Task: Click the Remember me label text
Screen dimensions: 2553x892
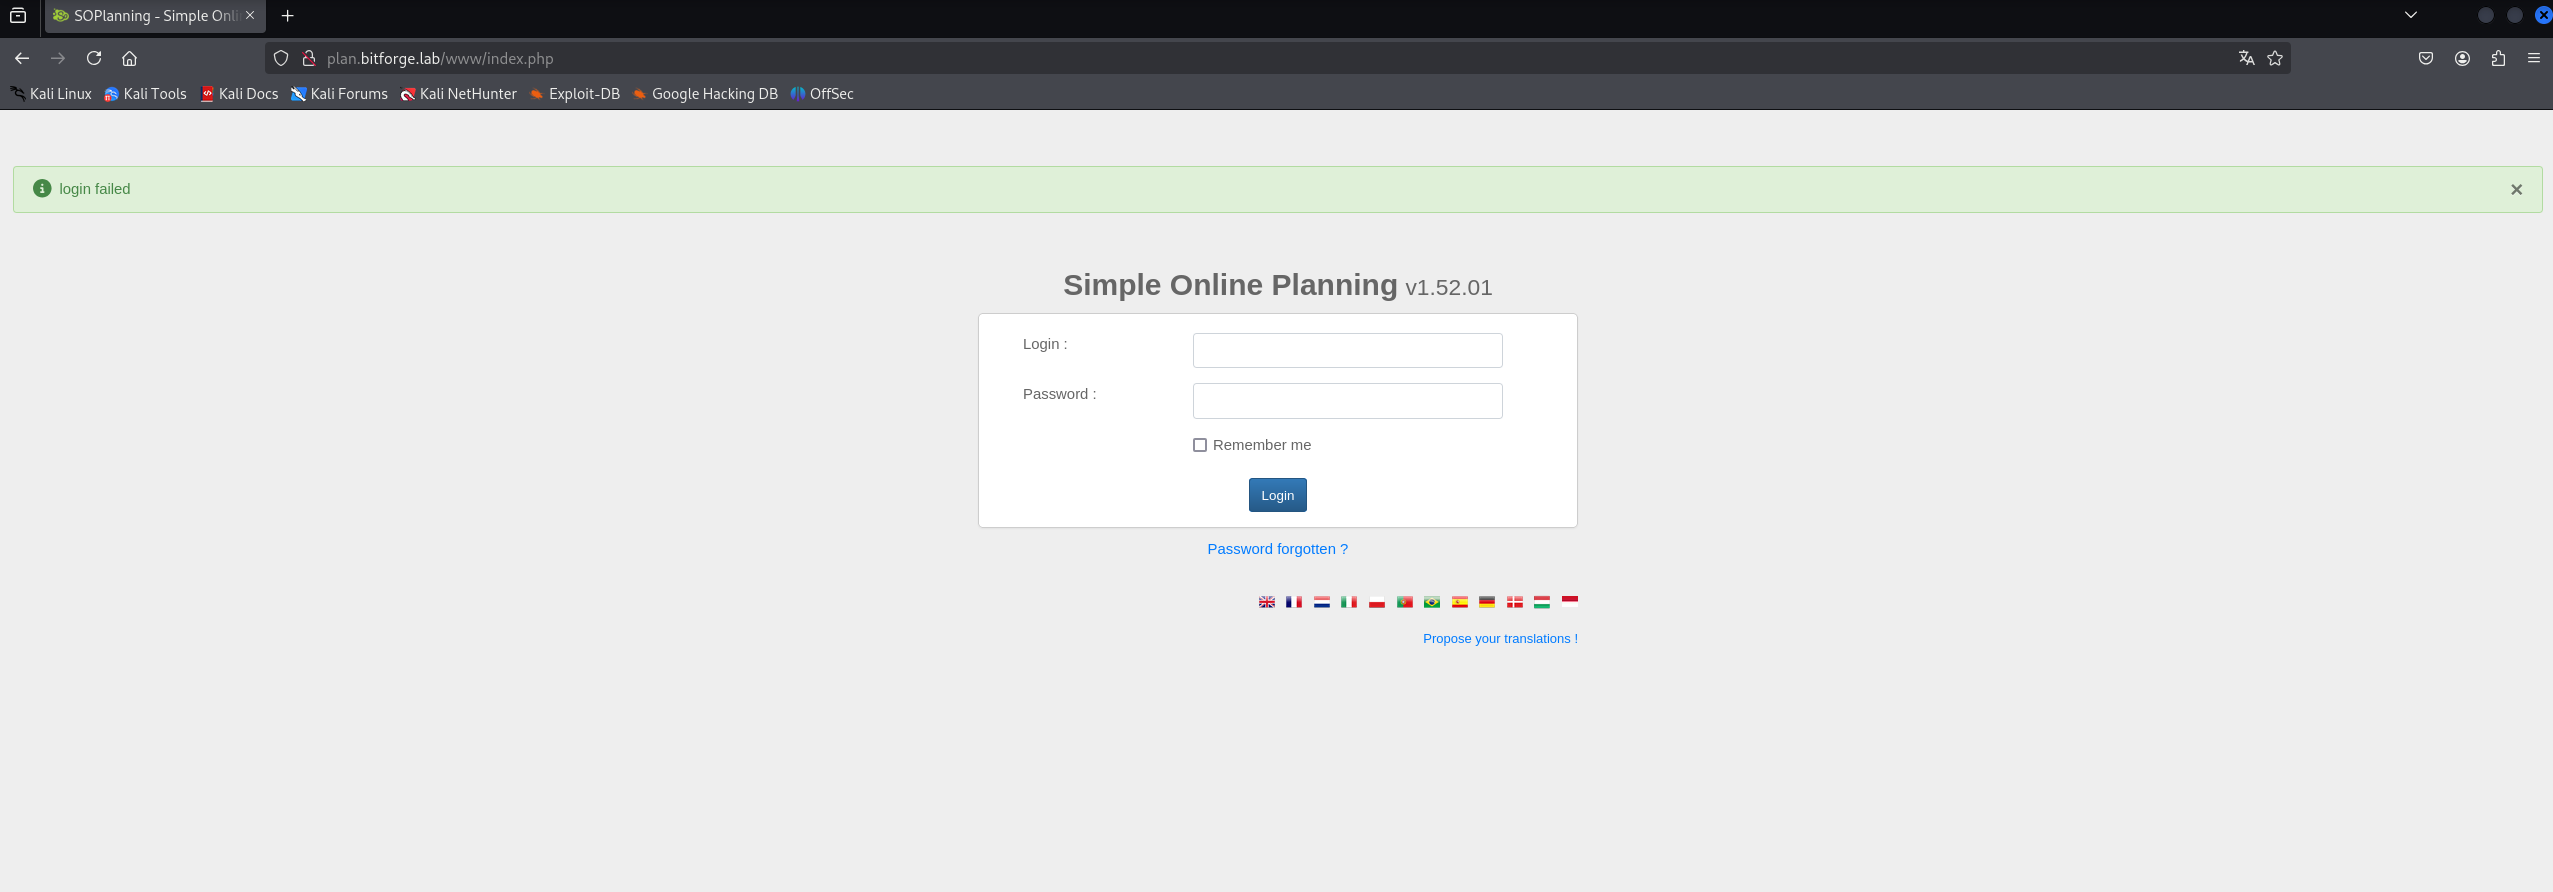Action: coord(1262,445)
